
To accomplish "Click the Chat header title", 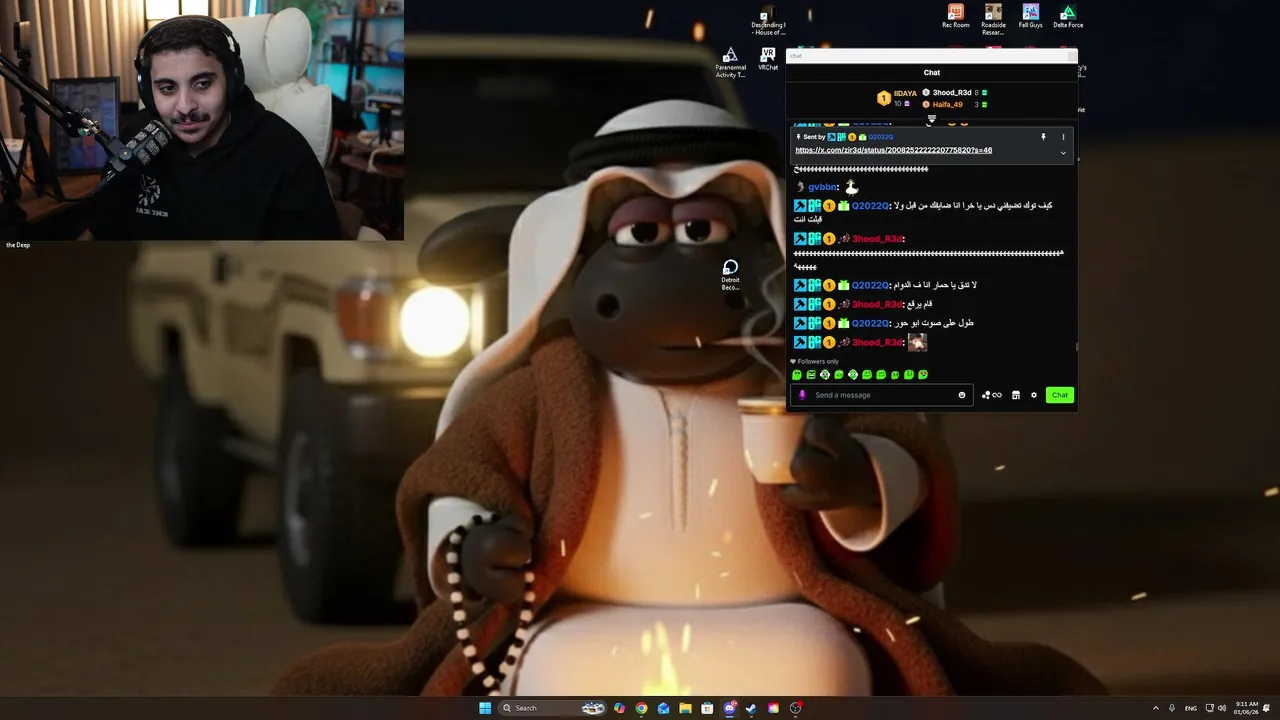I will tap(932, 72).
